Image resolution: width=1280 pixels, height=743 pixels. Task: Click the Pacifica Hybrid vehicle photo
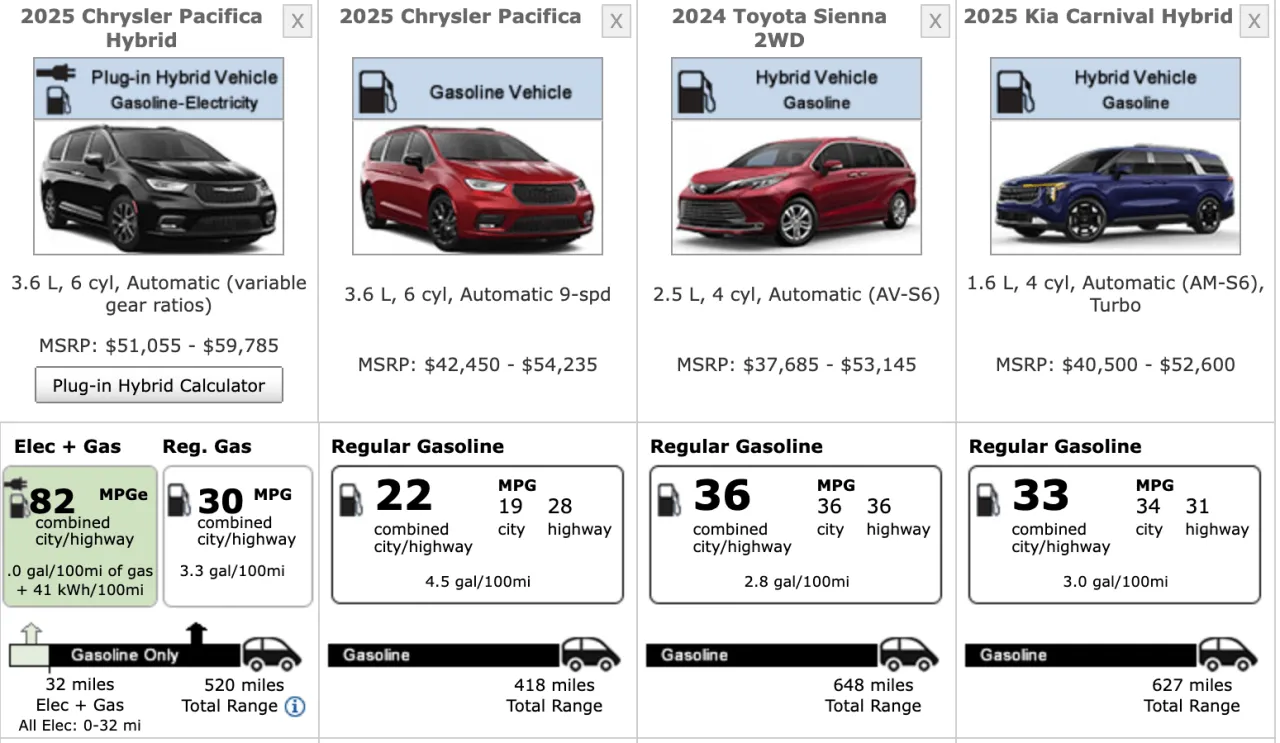158,187
